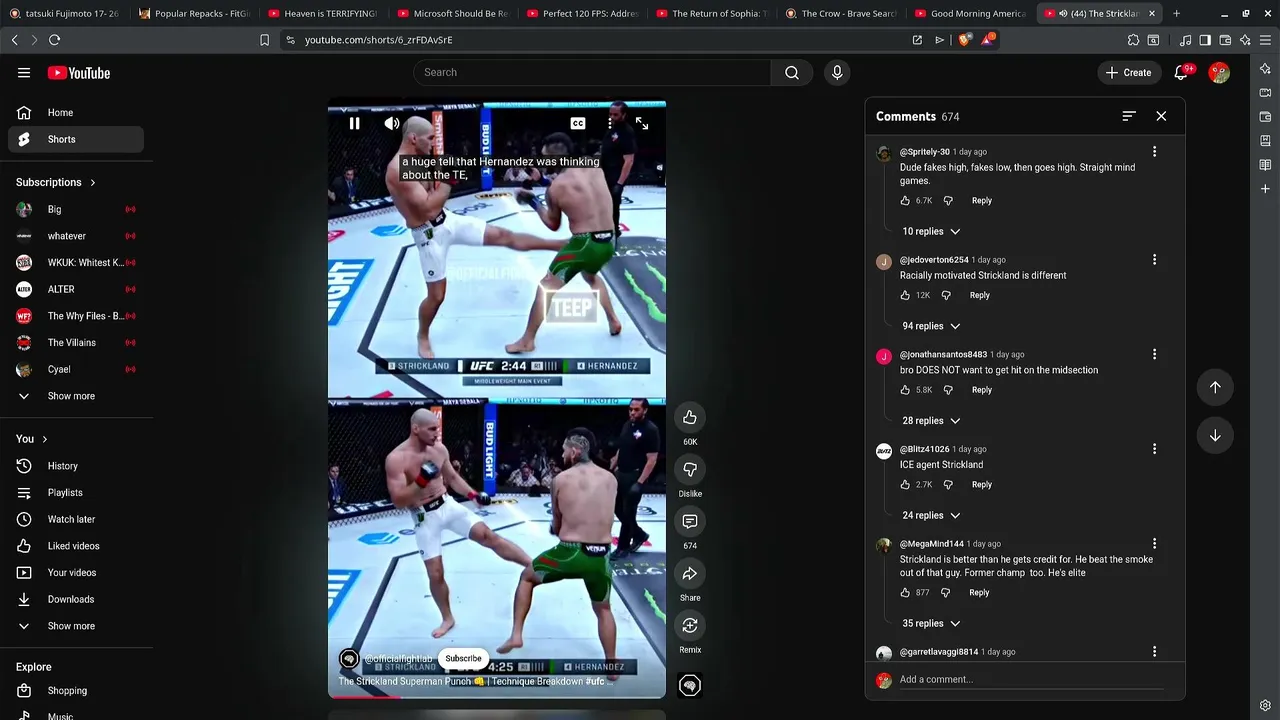Reload the page

pos(54,40)
